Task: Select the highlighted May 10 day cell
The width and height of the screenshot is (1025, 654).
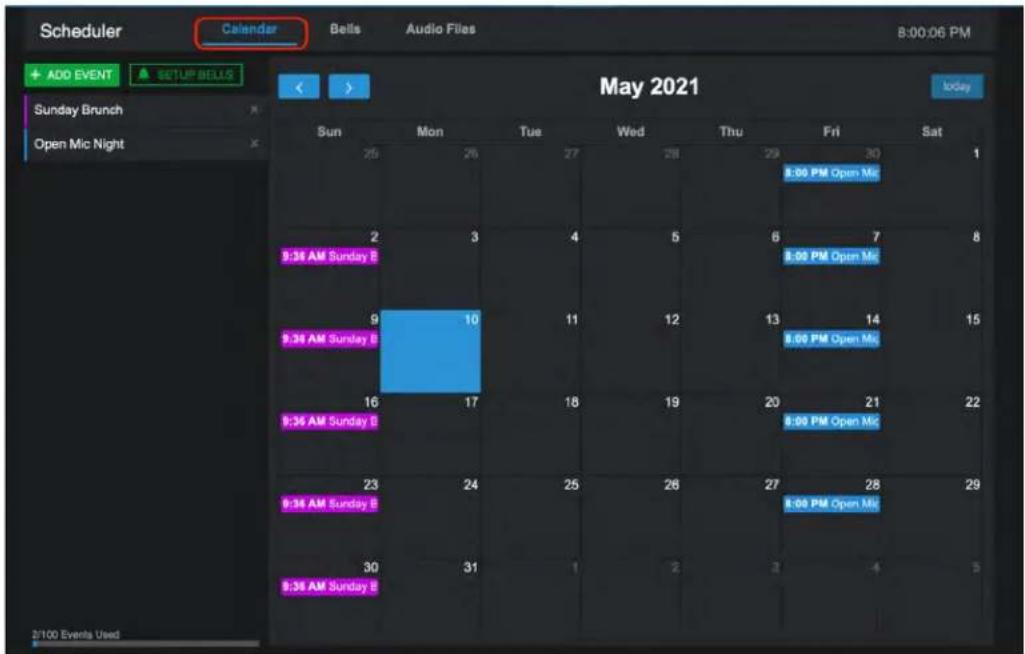Action: (430, 351)
